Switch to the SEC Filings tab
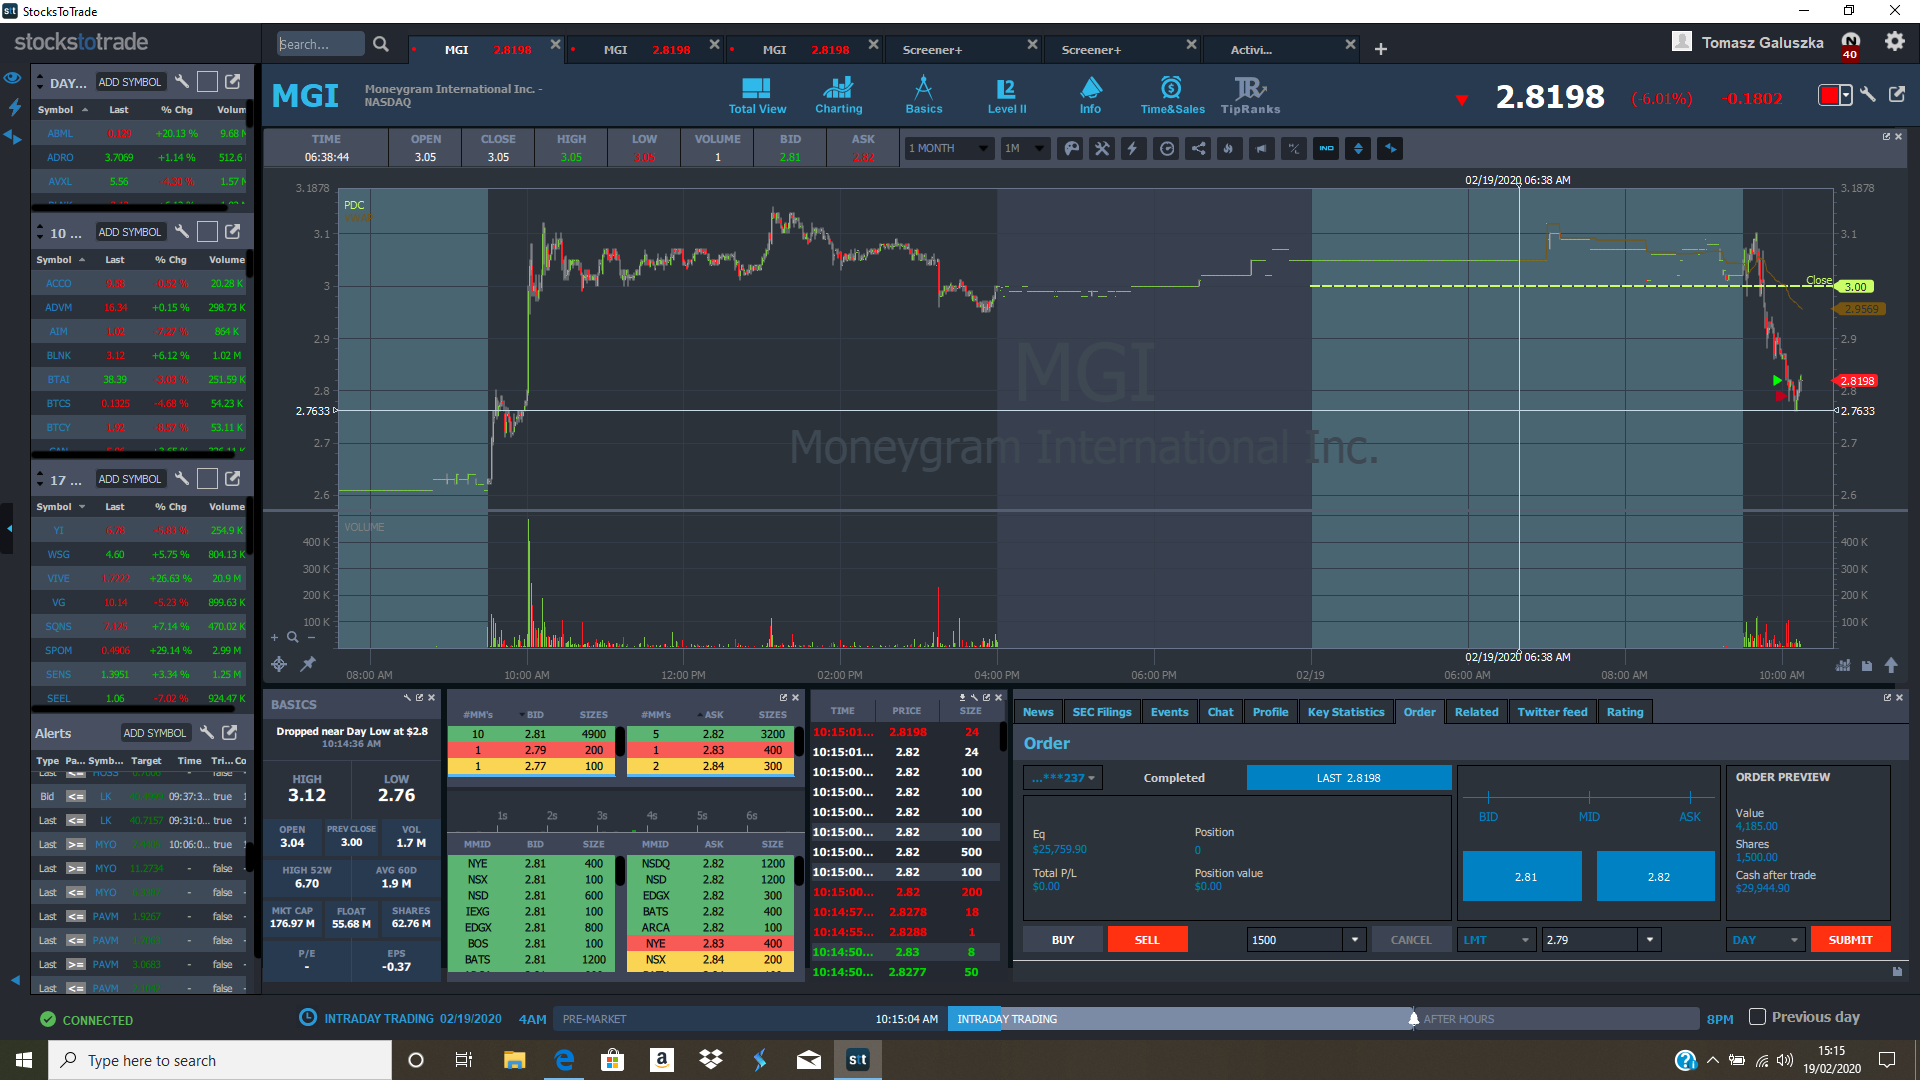 coord(1101,712)
